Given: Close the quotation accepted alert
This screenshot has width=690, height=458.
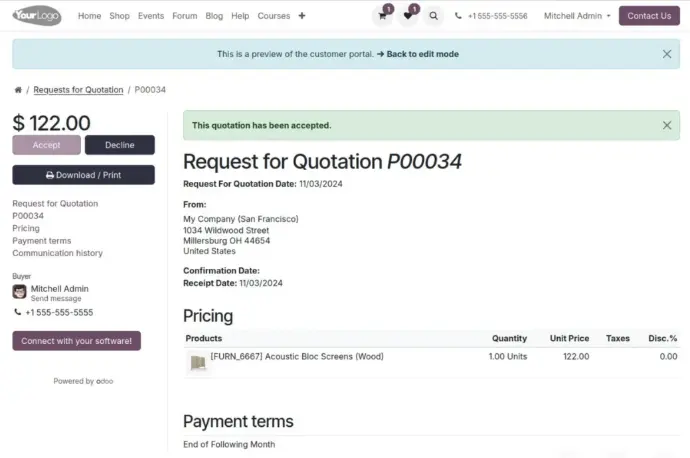Looking at the screenshot, I should coord(667,125).
